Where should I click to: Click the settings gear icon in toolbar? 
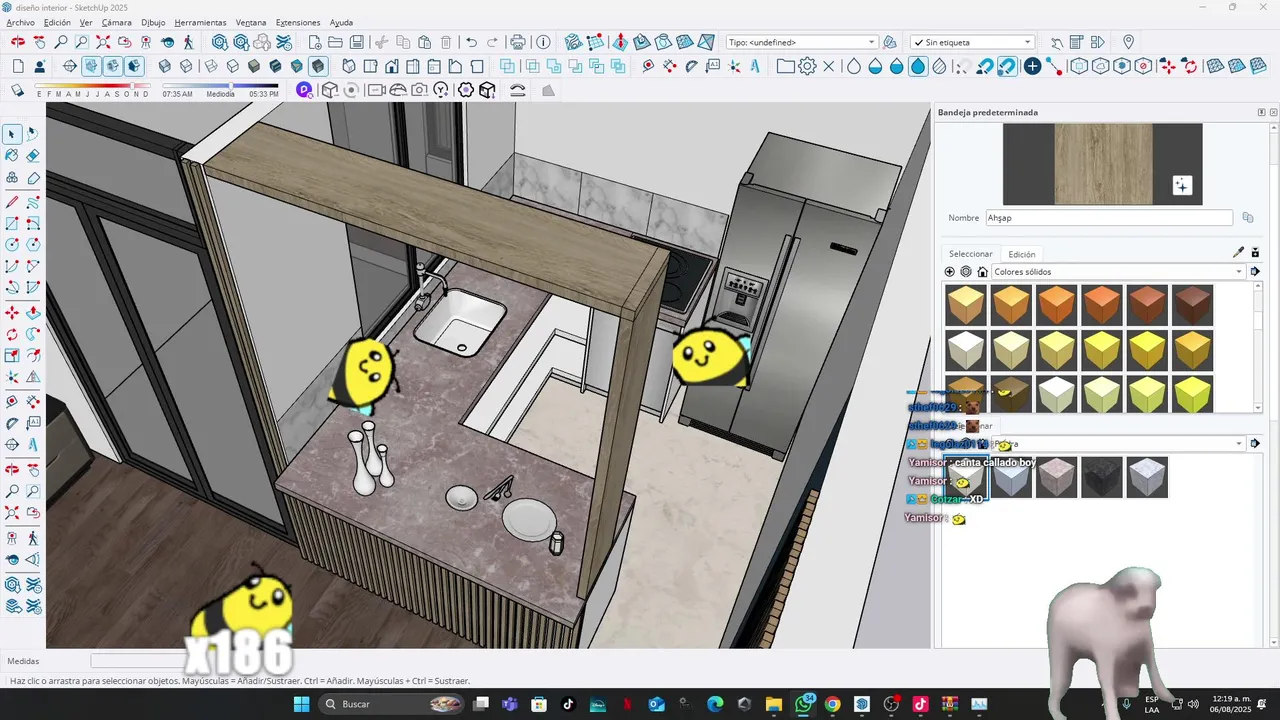[x=807, y=66]
